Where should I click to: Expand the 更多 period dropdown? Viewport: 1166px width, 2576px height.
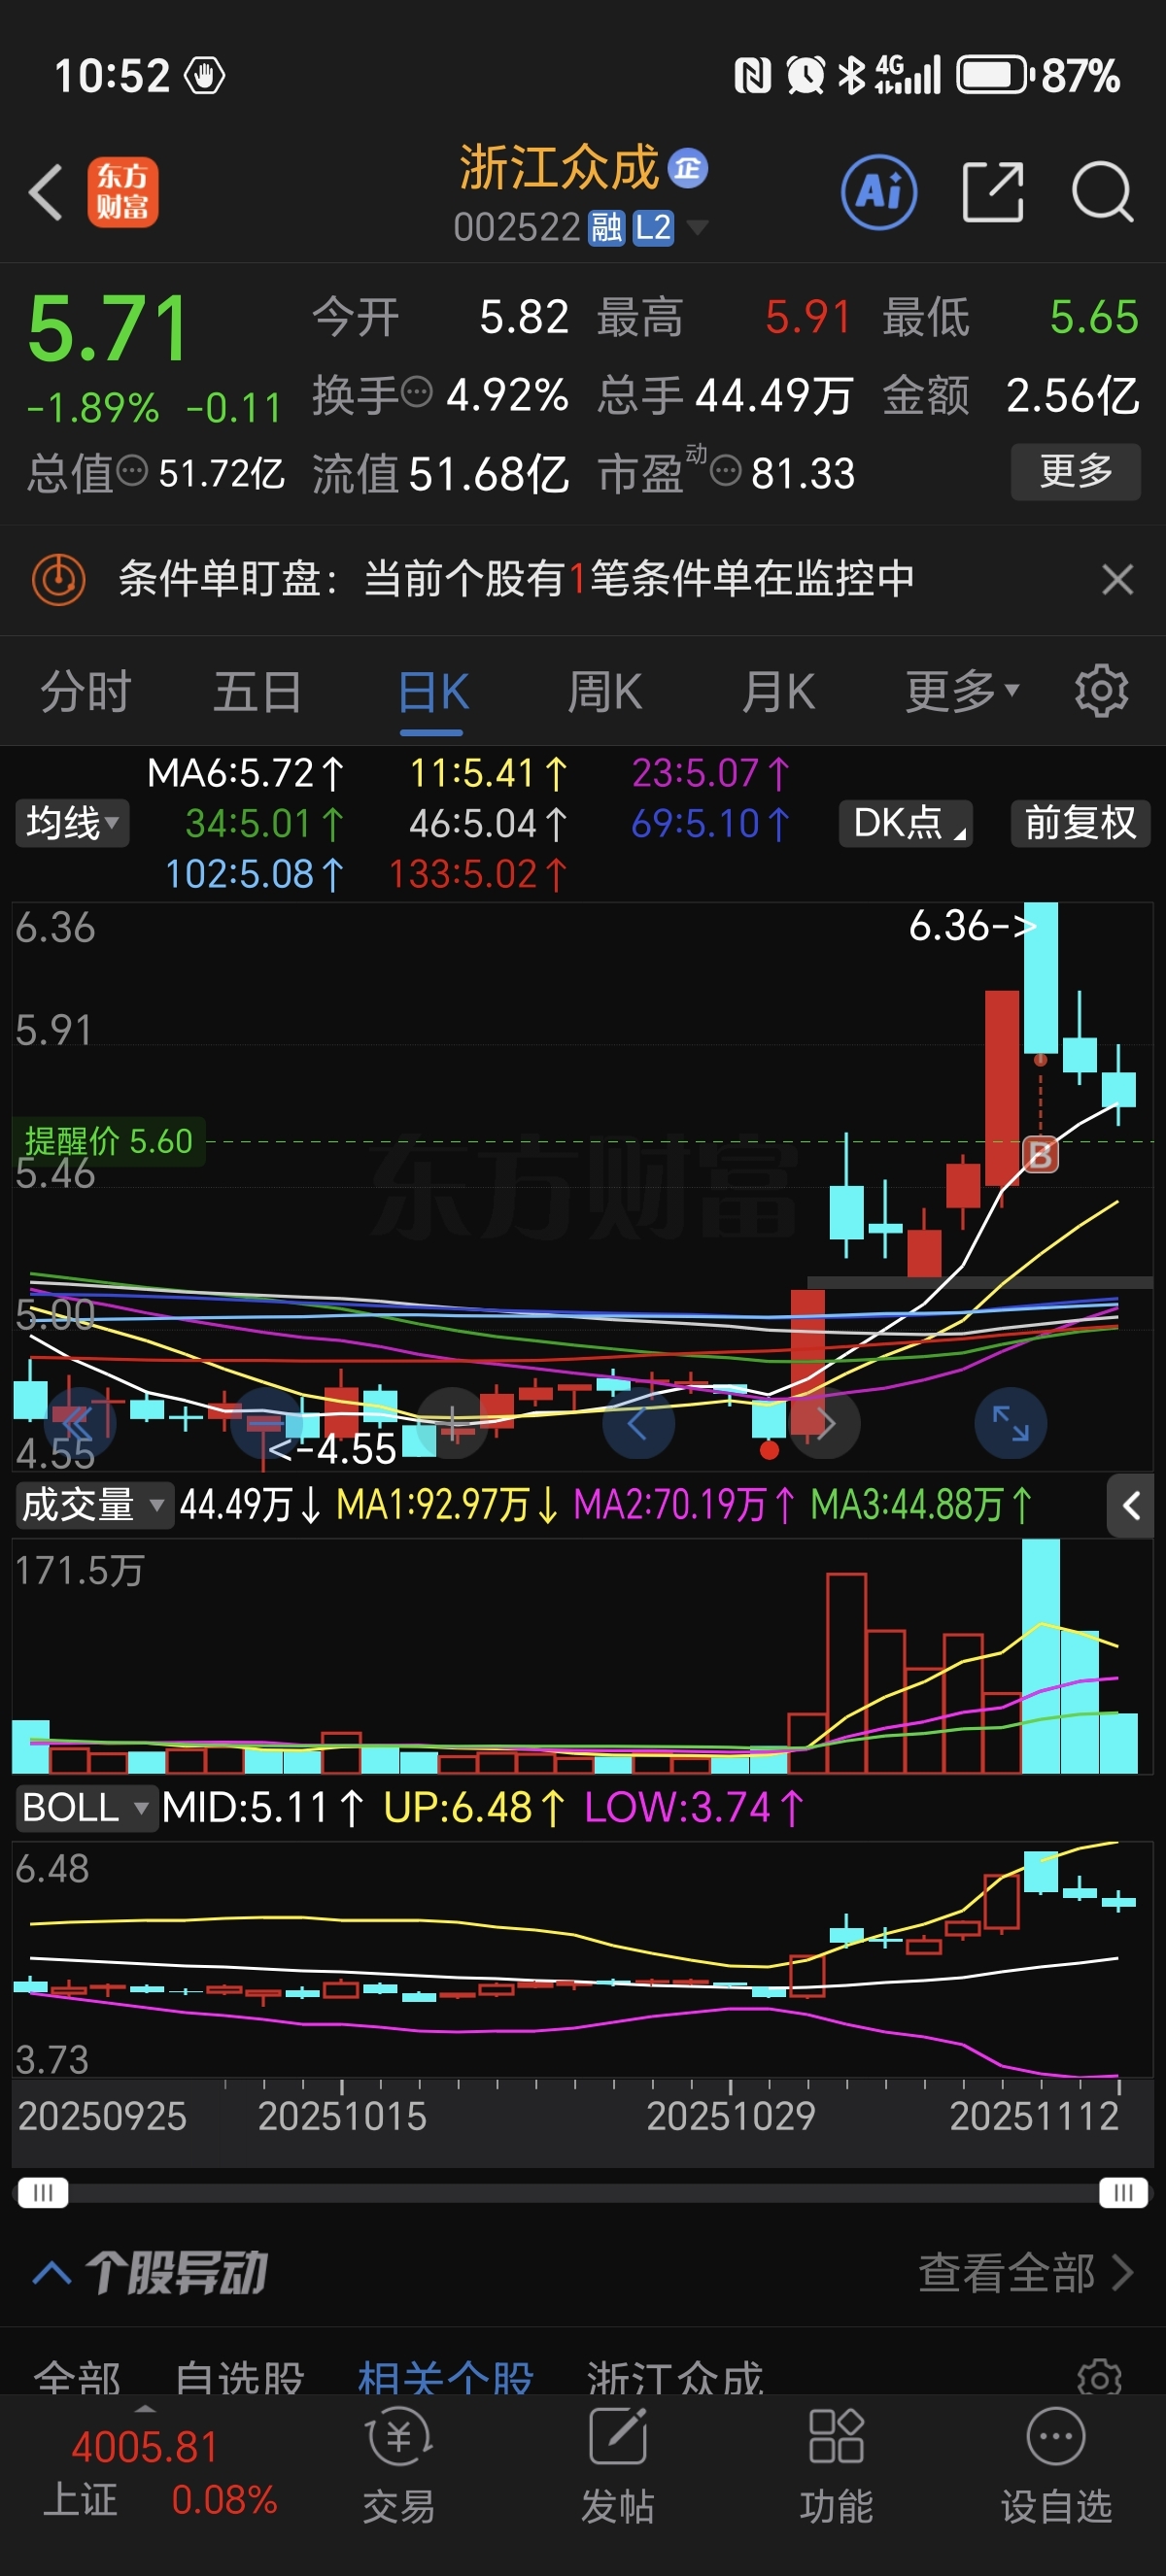point(962,692)
